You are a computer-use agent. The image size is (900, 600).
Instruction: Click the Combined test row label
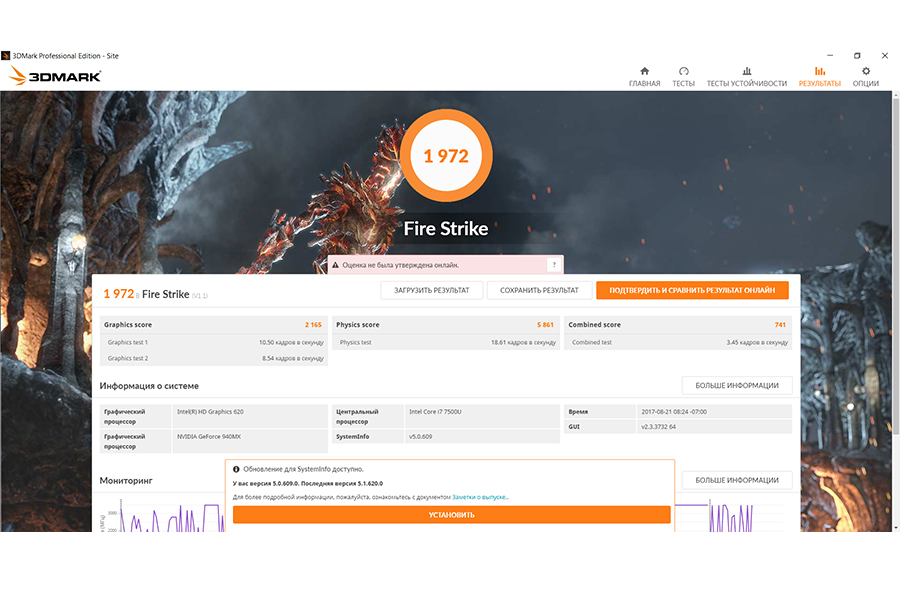(x=592, y=342)
